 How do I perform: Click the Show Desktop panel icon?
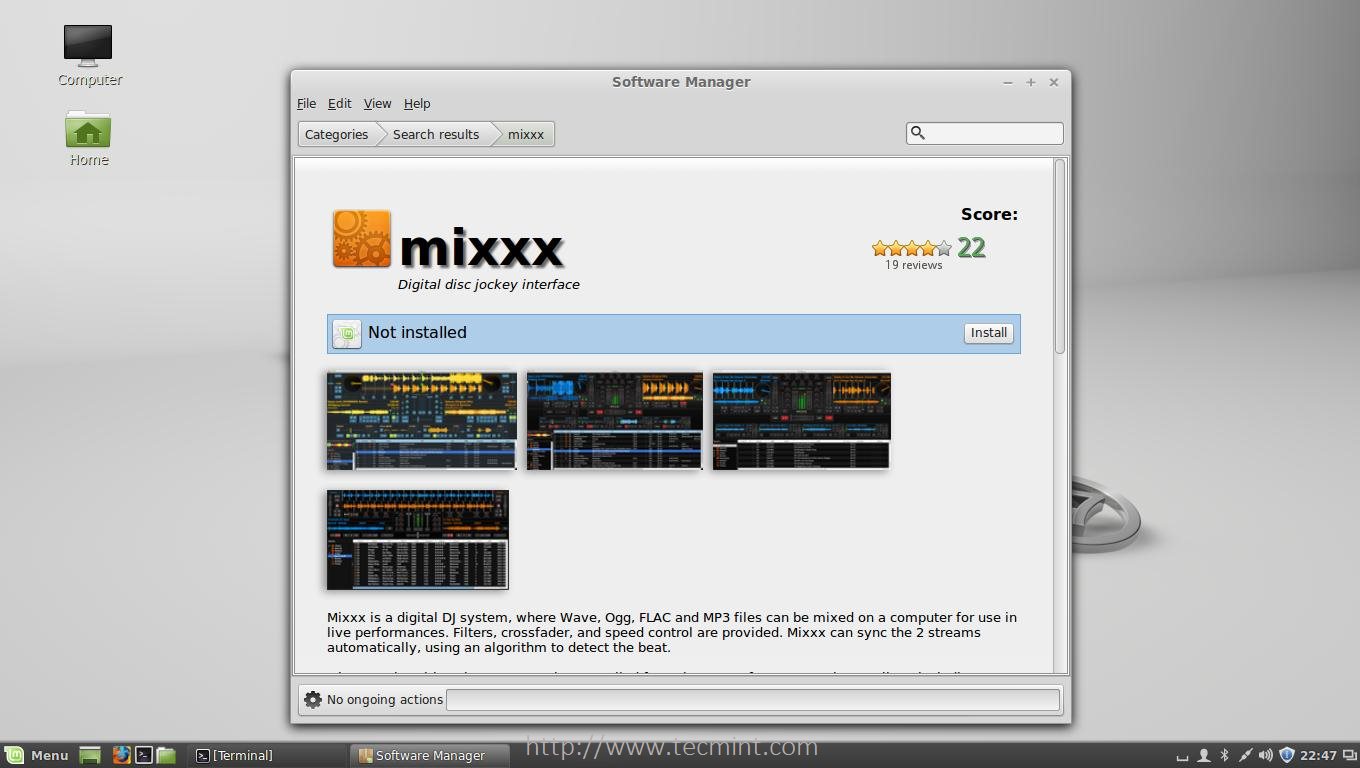point(90,755)
